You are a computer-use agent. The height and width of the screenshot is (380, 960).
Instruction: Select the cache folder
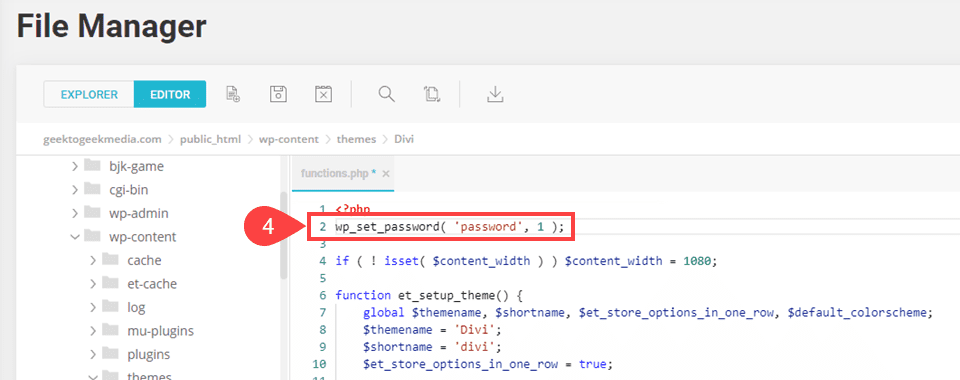pos(144,260)
